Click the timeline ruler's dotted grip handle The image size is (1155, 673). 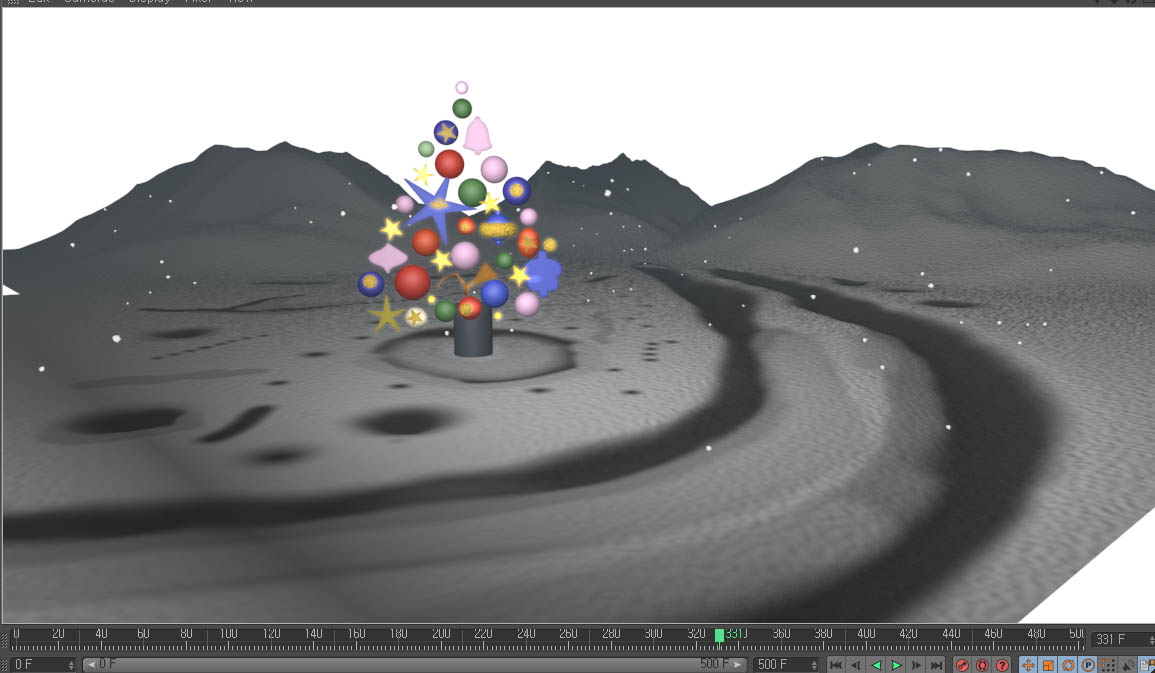[4, 639]
